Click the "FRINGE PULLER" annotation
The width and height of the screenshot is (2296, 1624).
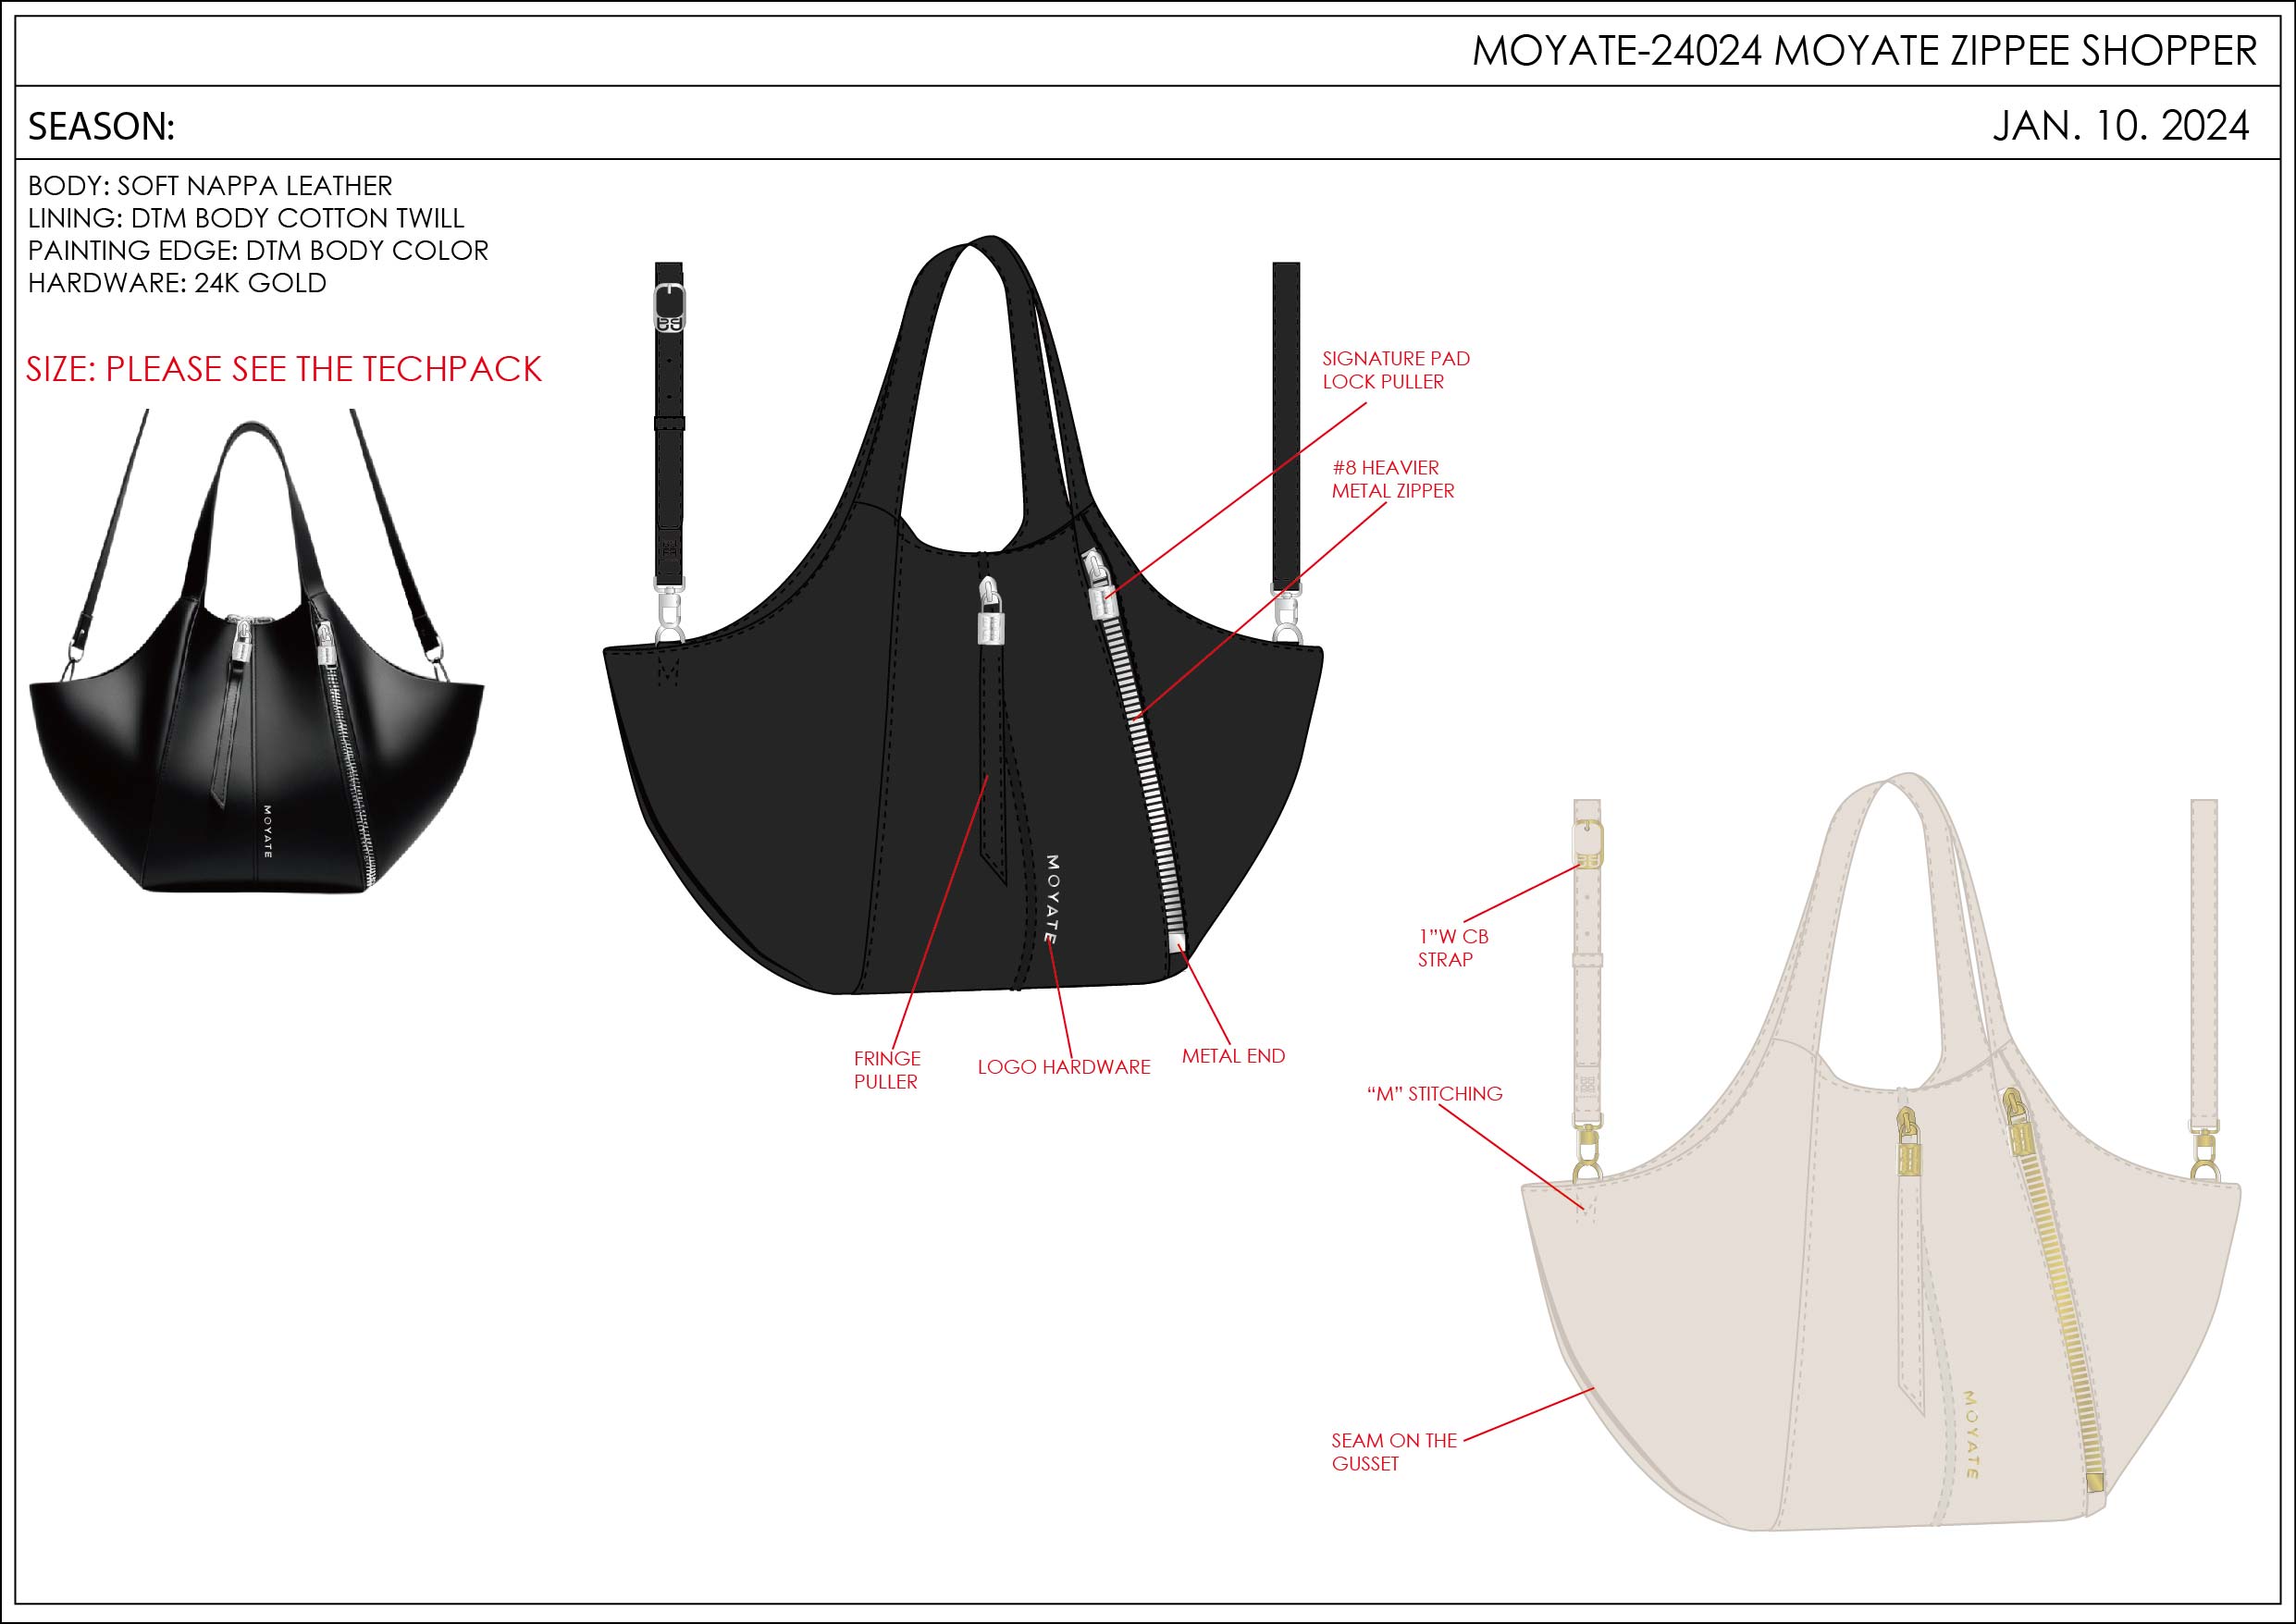pyautogui.click(x=887, y=1069)
